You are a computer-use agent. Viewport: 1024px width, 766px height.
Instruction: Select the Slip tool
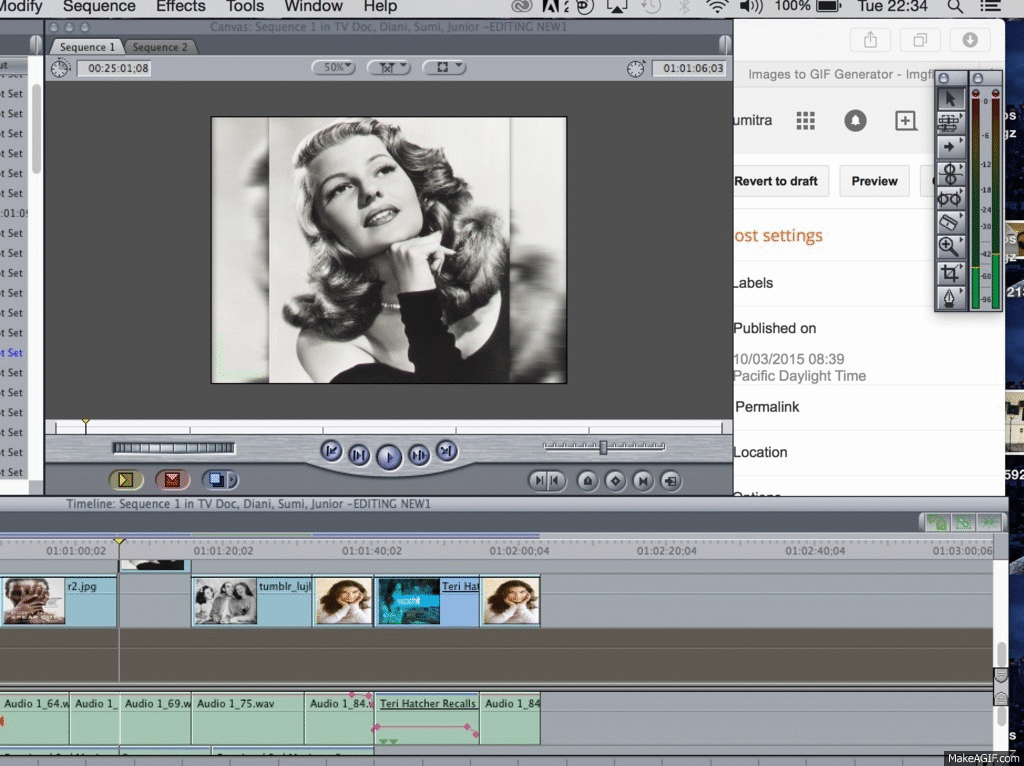950,197
